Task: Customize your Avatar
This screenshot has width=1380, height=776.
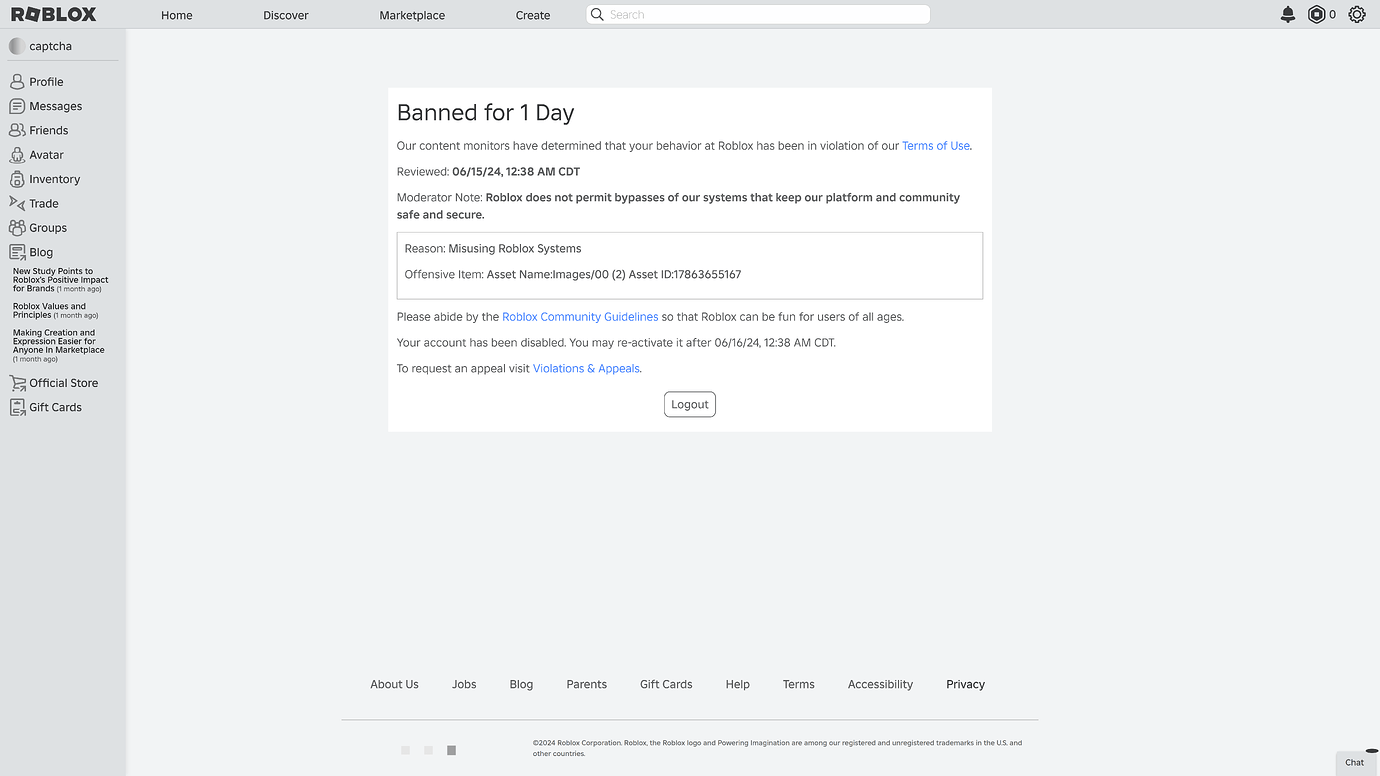Action: coord(44,154)
